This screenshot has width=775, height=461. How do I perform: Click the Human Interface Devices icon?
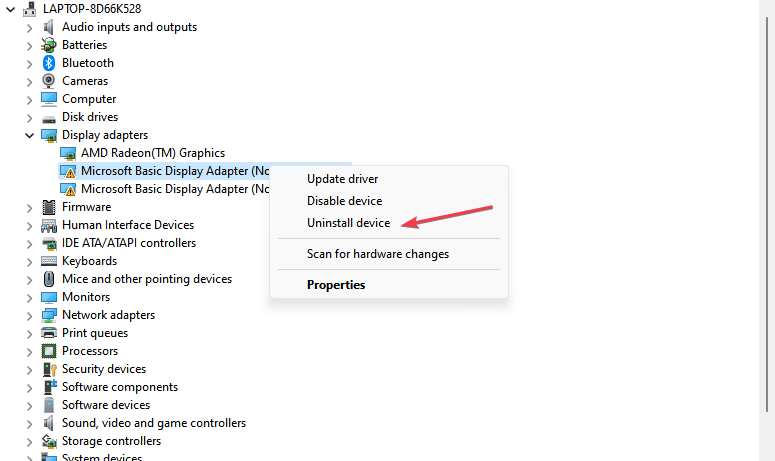pos(48,225)
